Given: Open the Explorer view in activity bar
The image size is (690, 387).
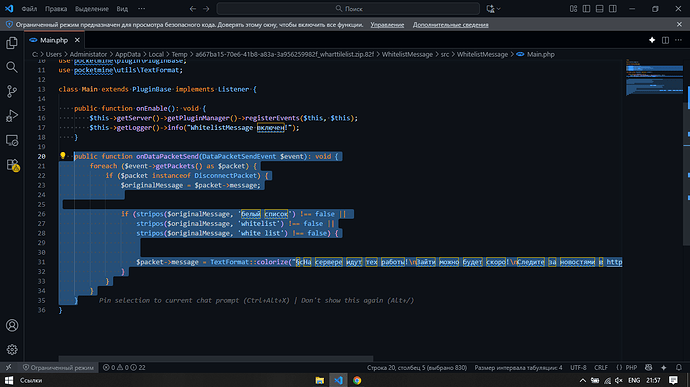Looking at the screenshot, I should coord(12,43).
